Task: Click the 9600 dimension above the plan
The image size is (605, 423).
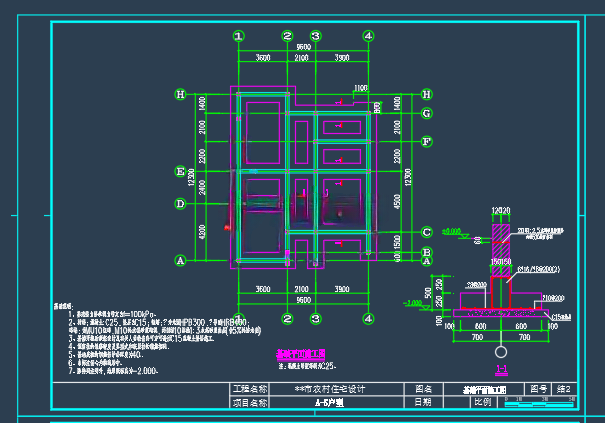Action: point(304,47)
